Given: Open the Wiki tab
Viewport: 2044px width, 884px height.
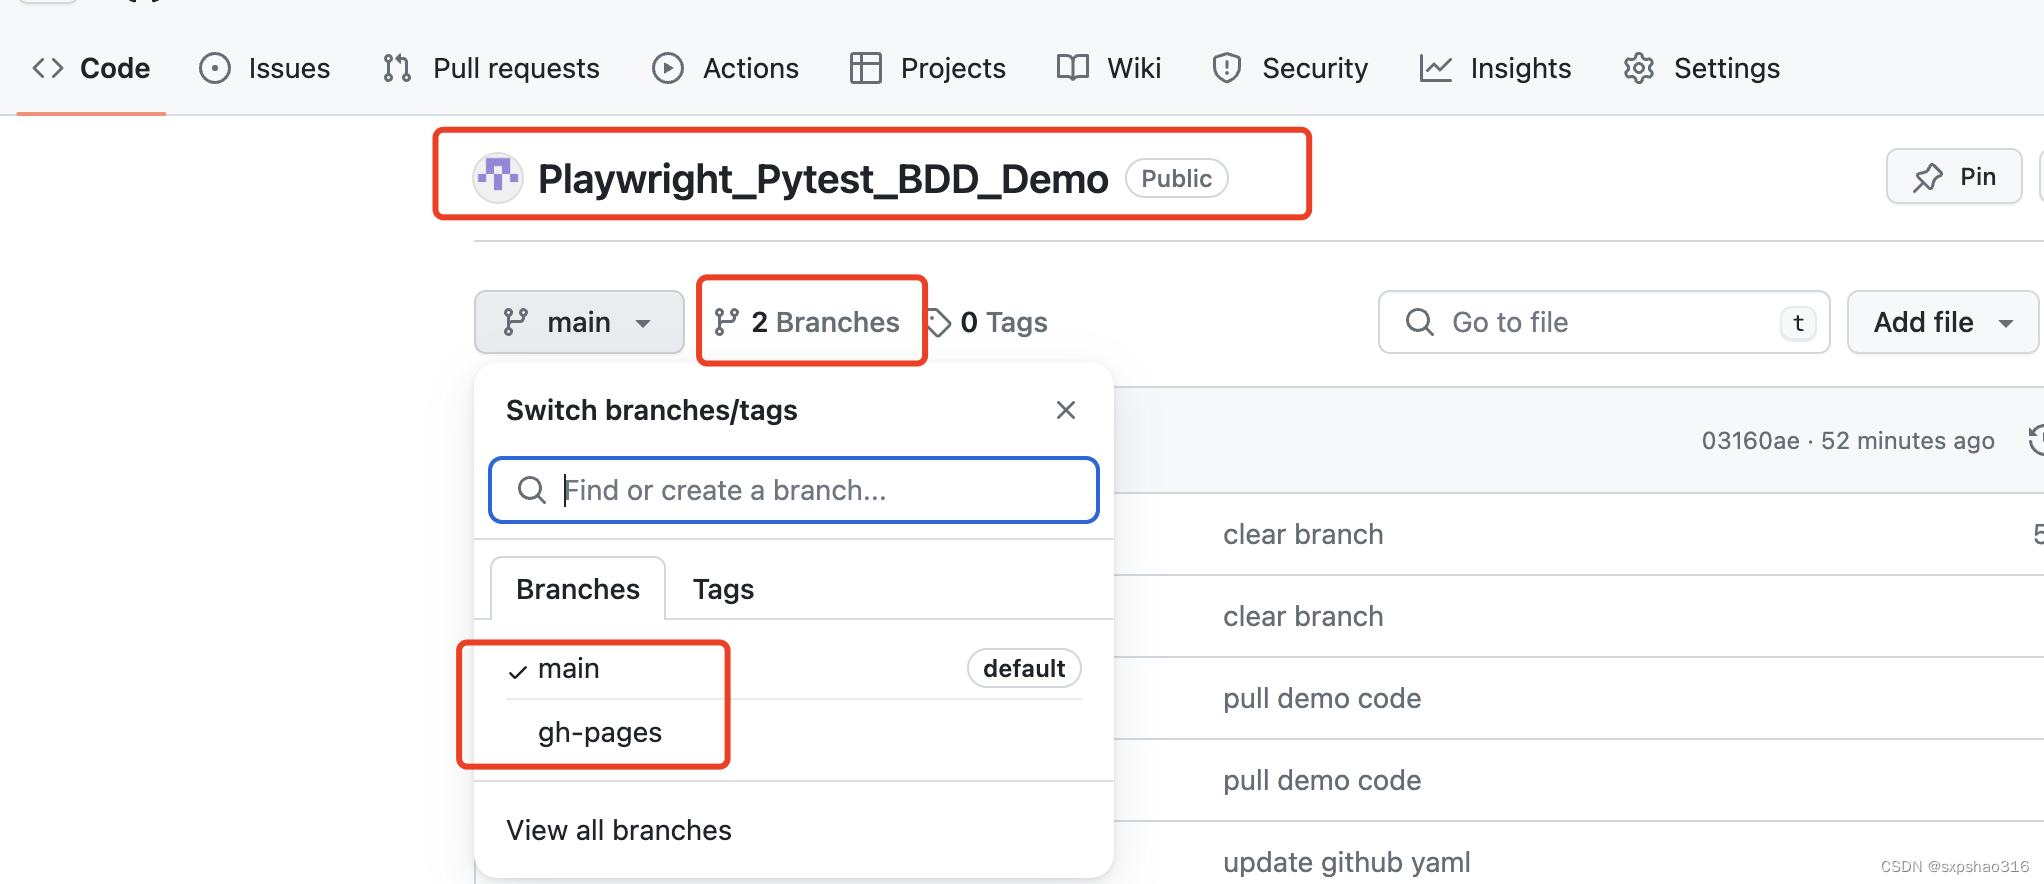Looking at the screenshot, I should [1109, 68].
